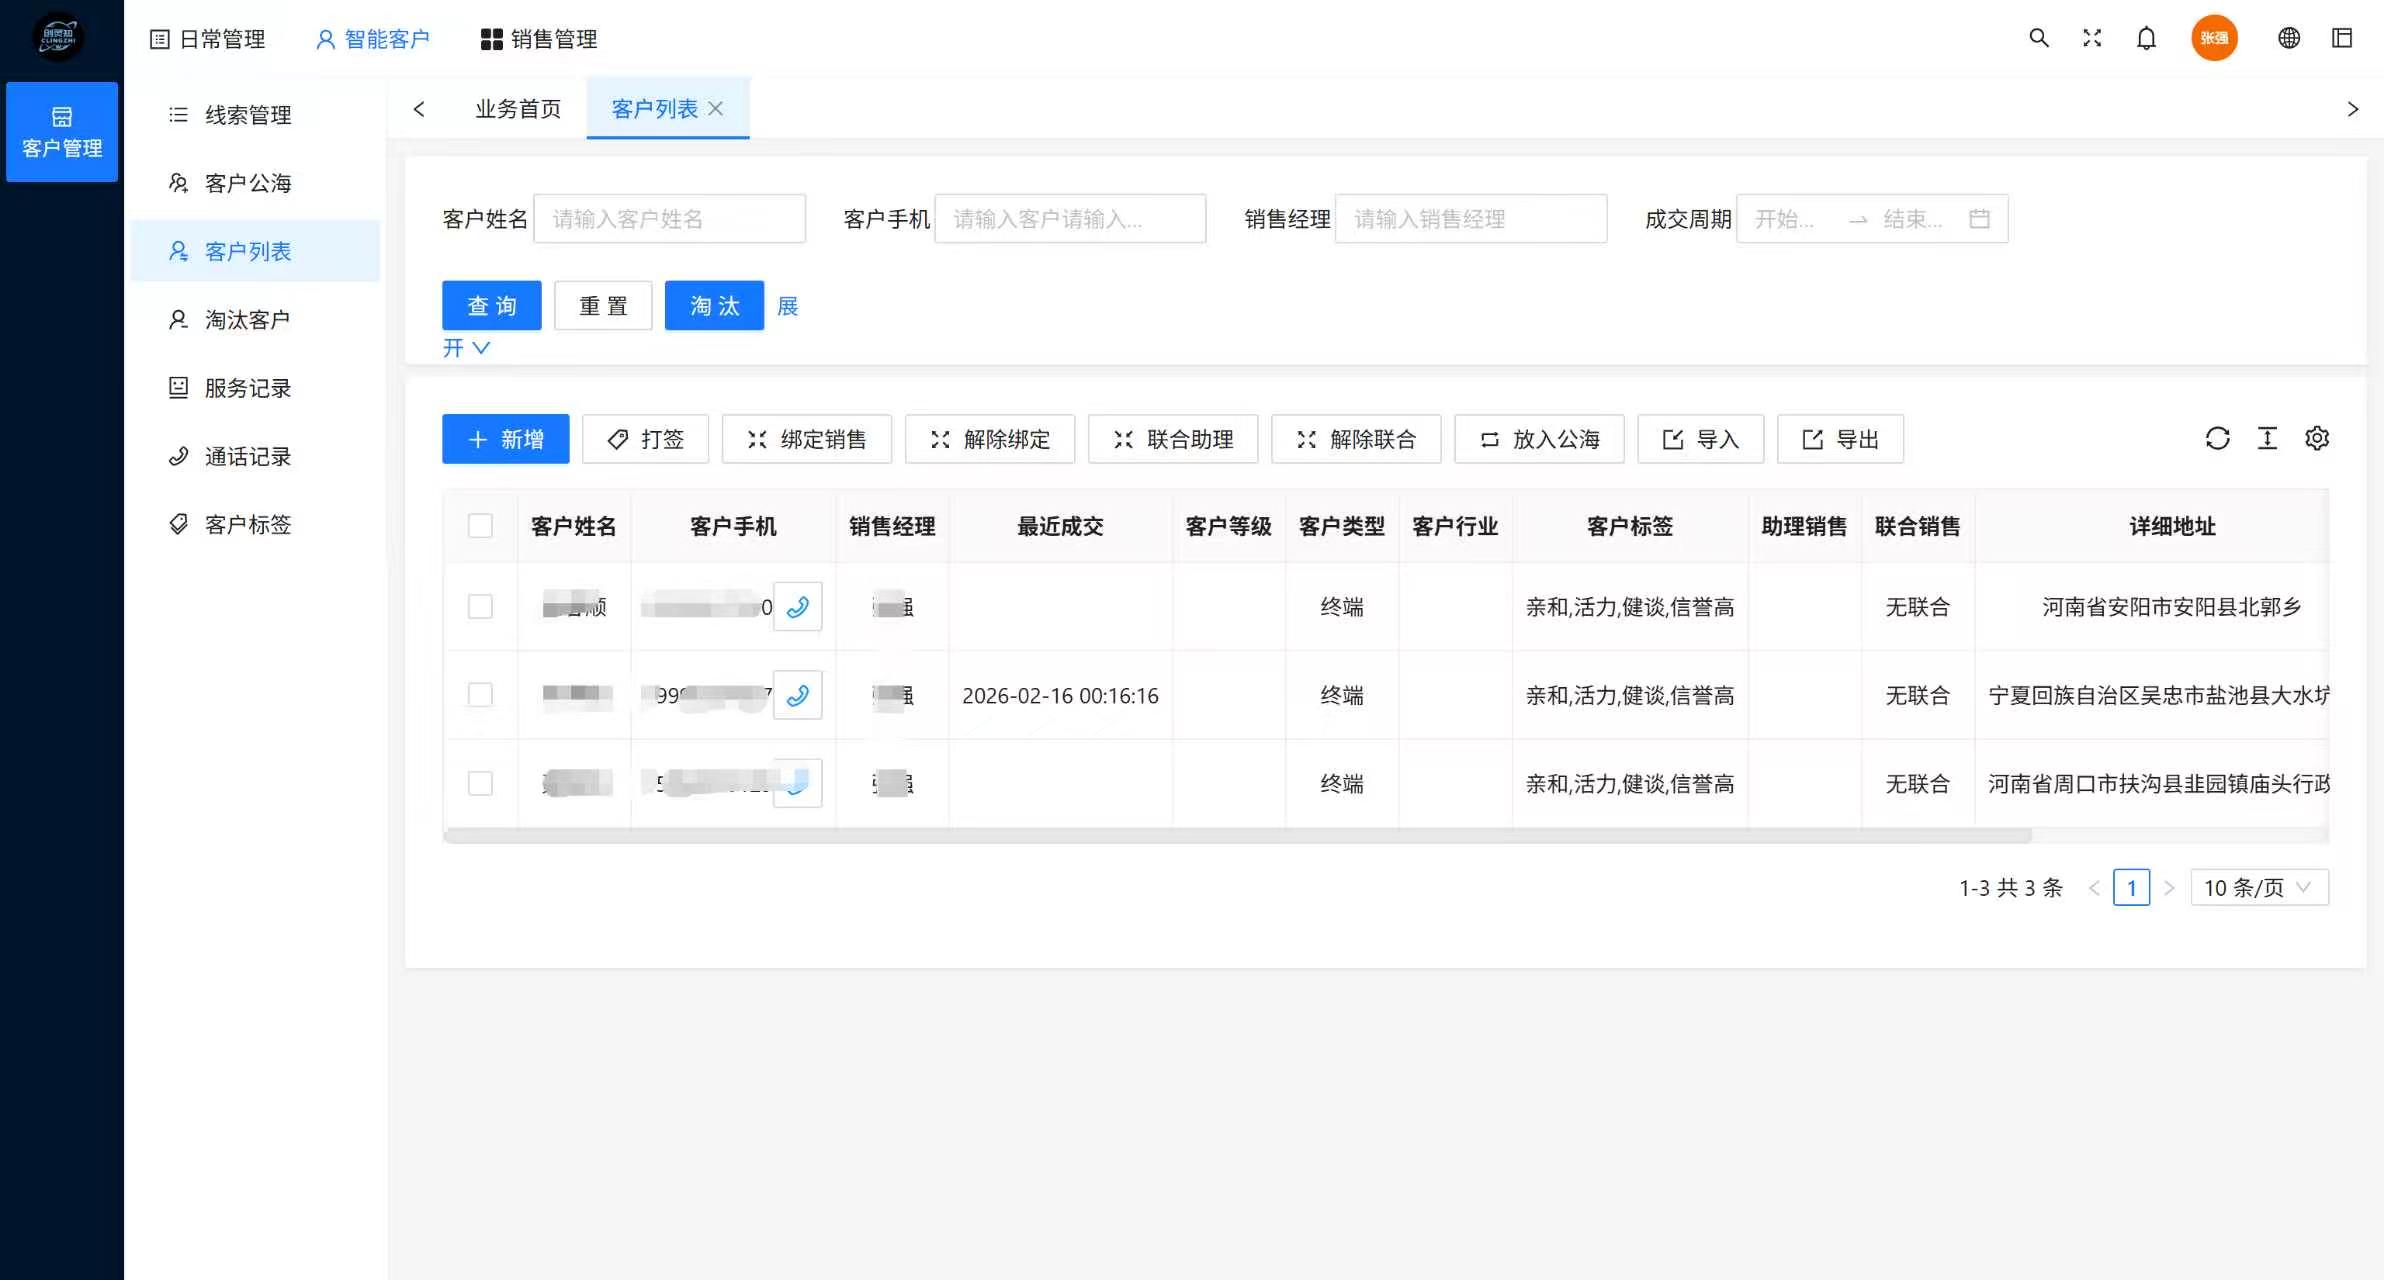Image resolution: width=2384 pixels, height=1280 pixels.
Task: Click the 联合助理 button
Action: (1173, 439)
